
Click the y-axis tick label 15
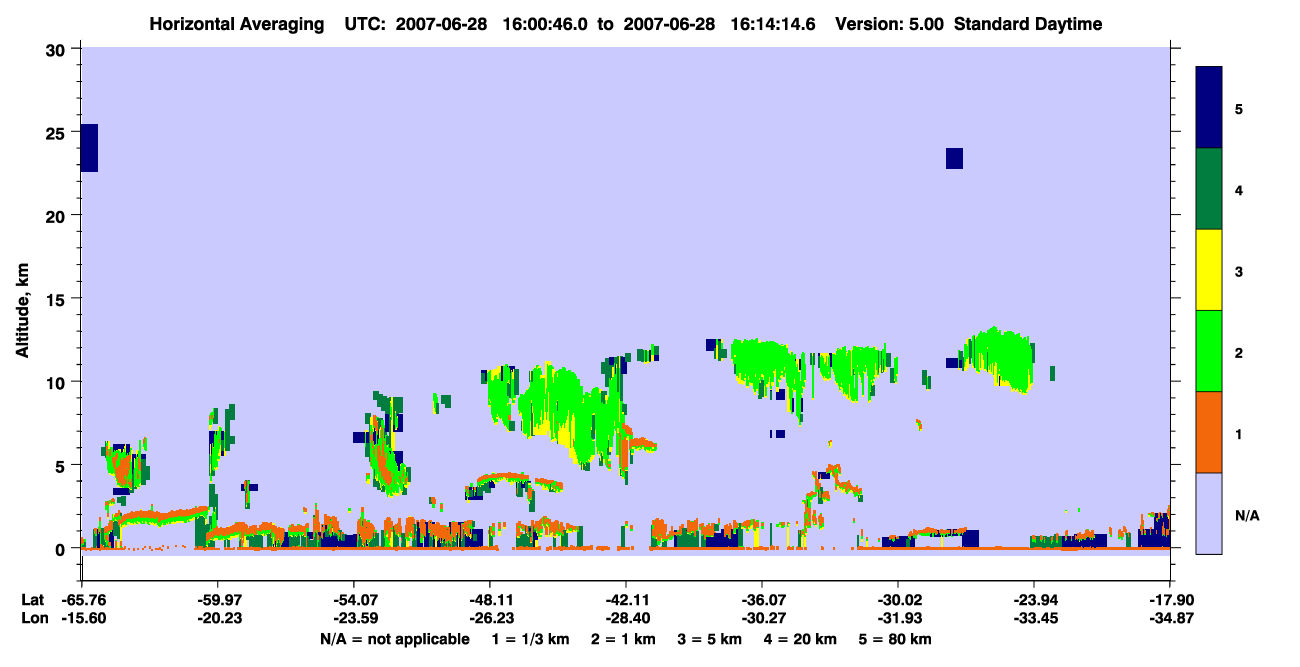[58, 299]
